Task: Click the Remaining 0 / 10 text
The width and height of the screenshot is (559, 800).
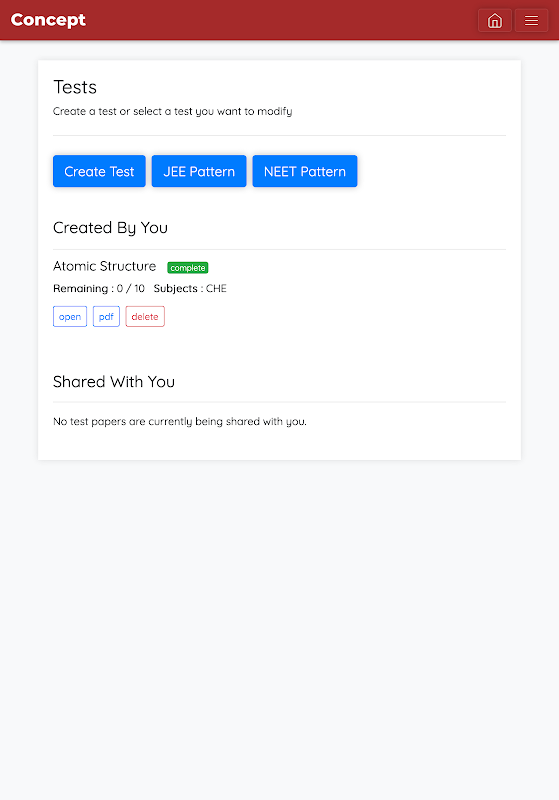Action: (x=99, y=288)
